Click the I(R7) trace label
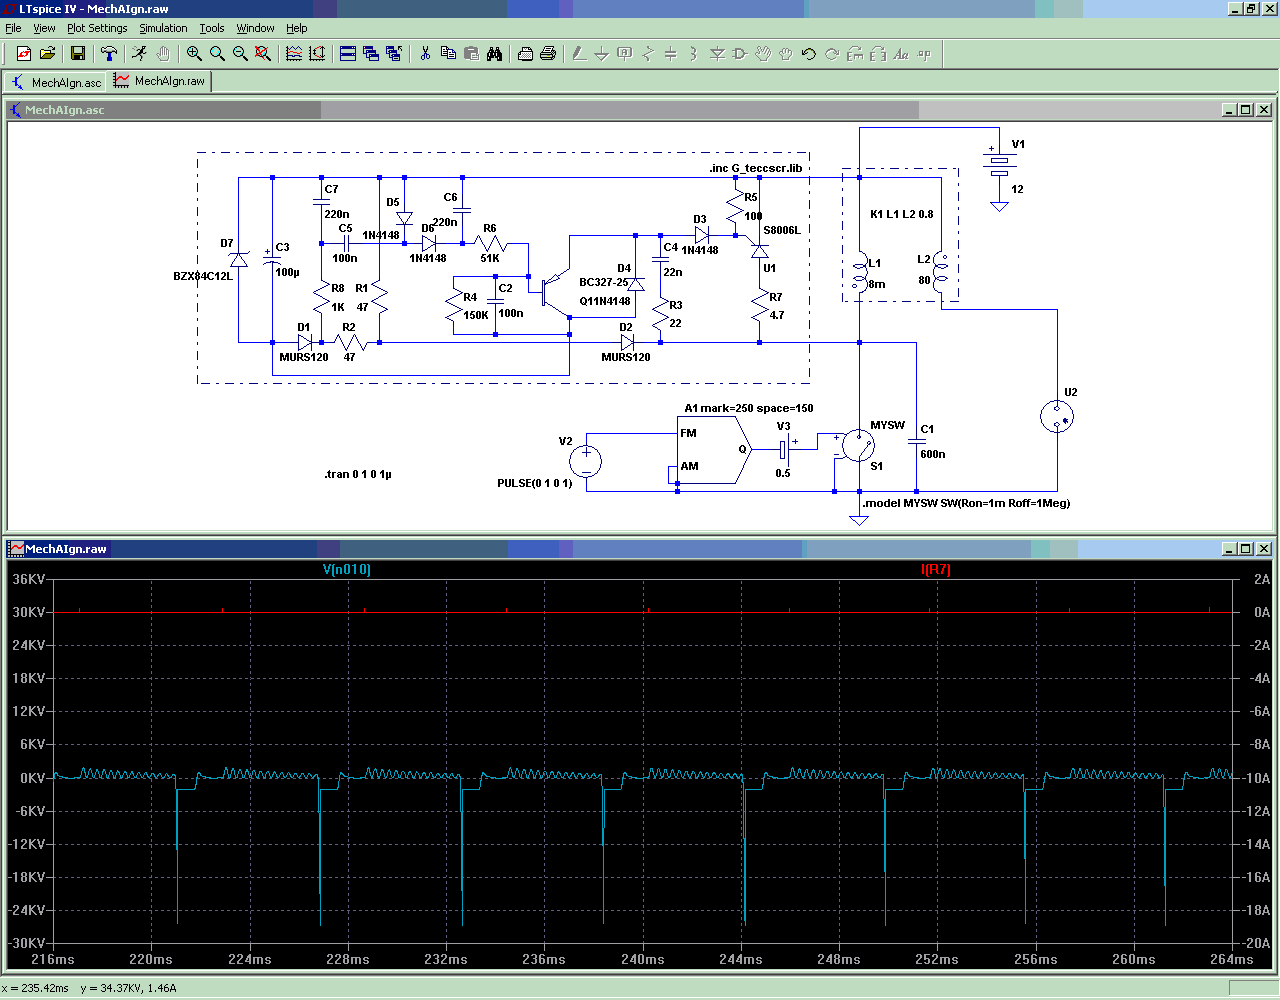 click(x=935, y=570)
